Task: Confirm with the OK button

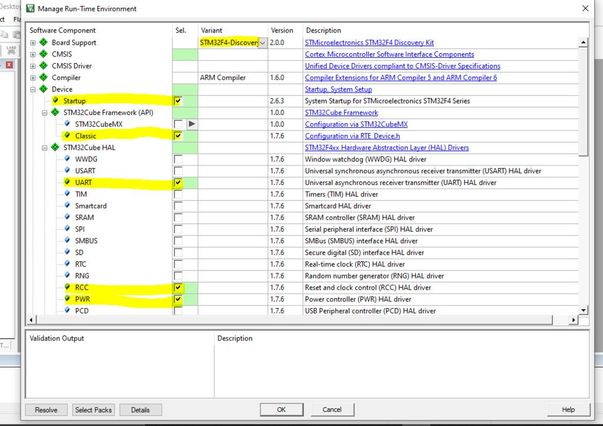Action: (x=282, y=409)
